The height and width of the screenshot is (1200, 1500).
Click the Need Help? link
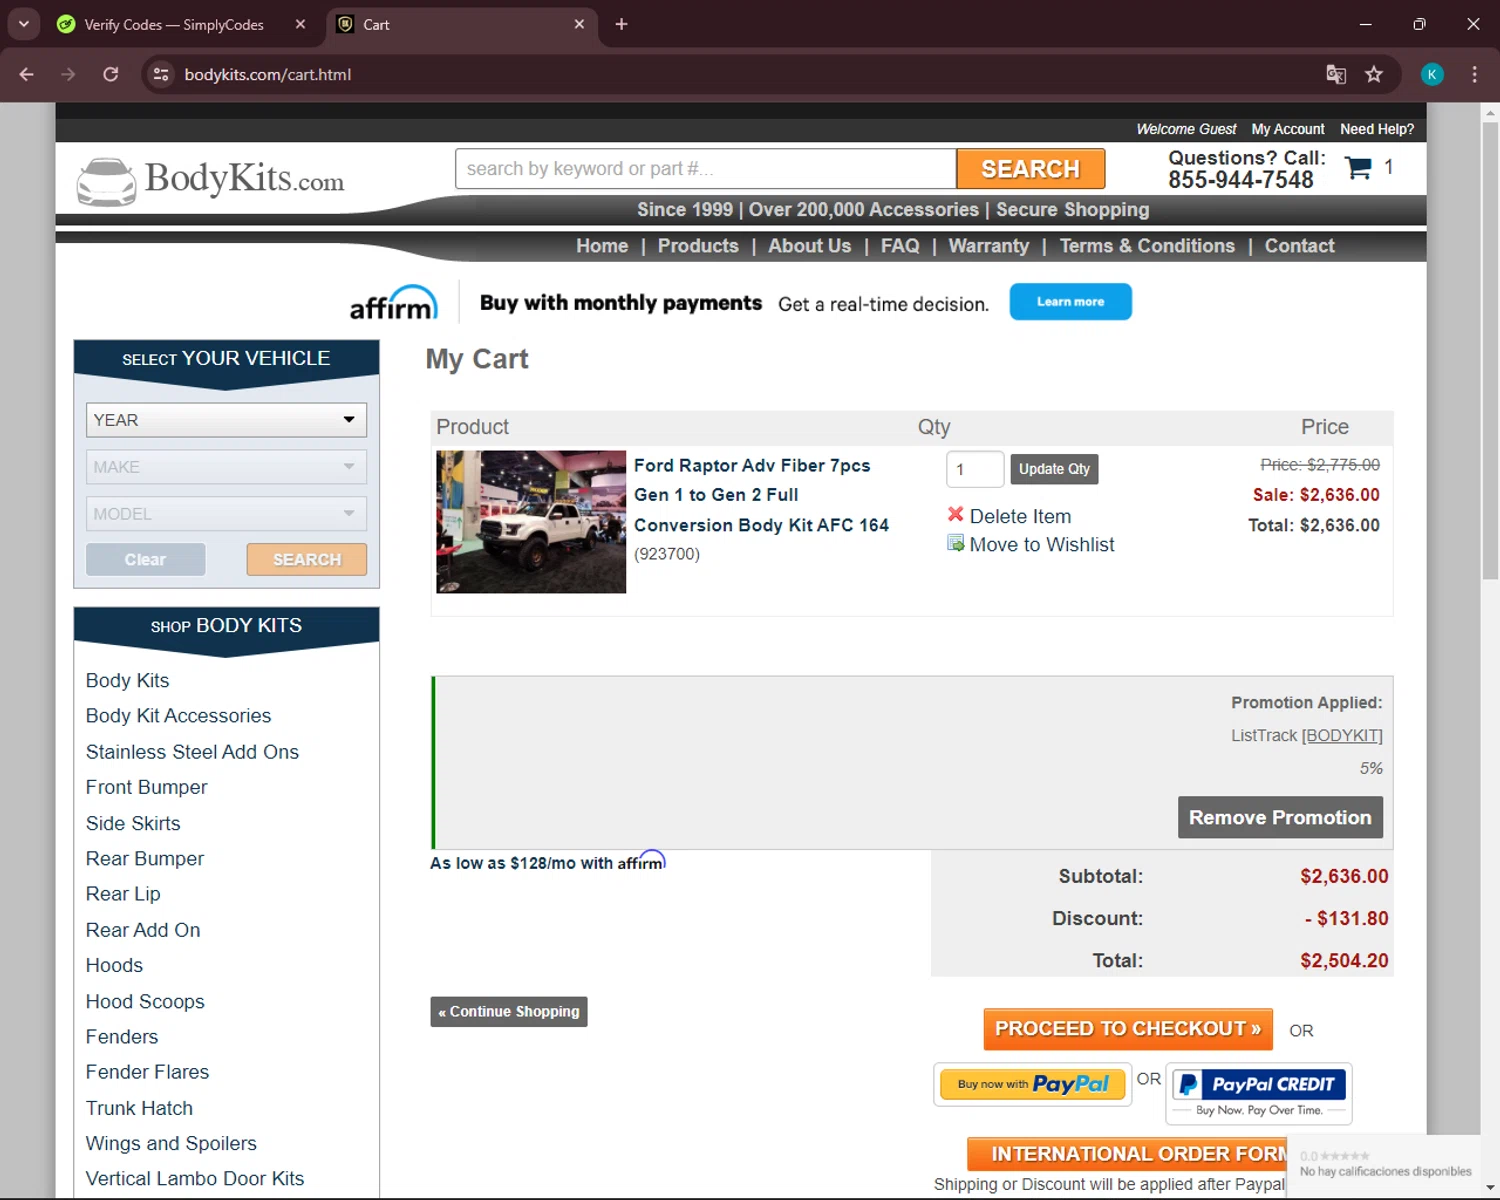click(1377, 129)
